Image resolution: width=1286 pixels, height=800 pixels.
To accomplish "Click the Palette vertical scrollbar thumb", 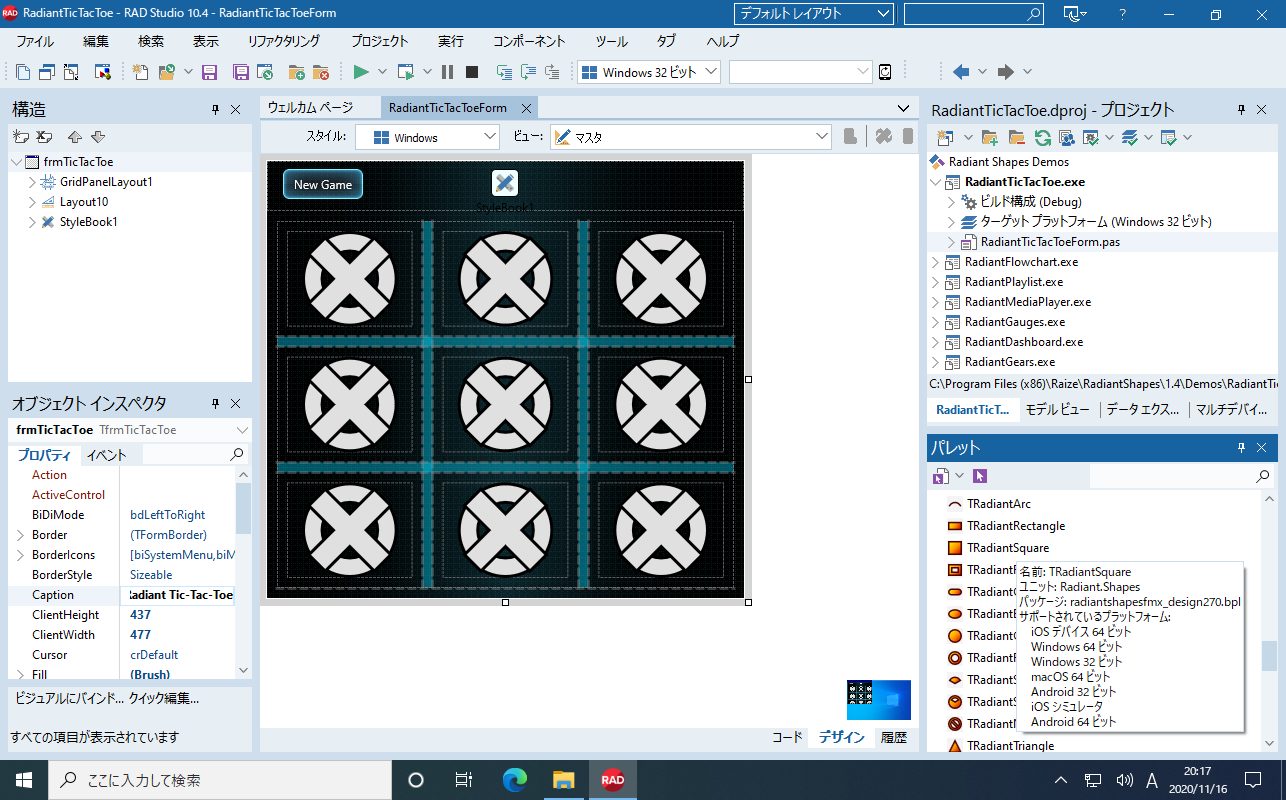I will pyautogui.click(x=1269, y=655).
